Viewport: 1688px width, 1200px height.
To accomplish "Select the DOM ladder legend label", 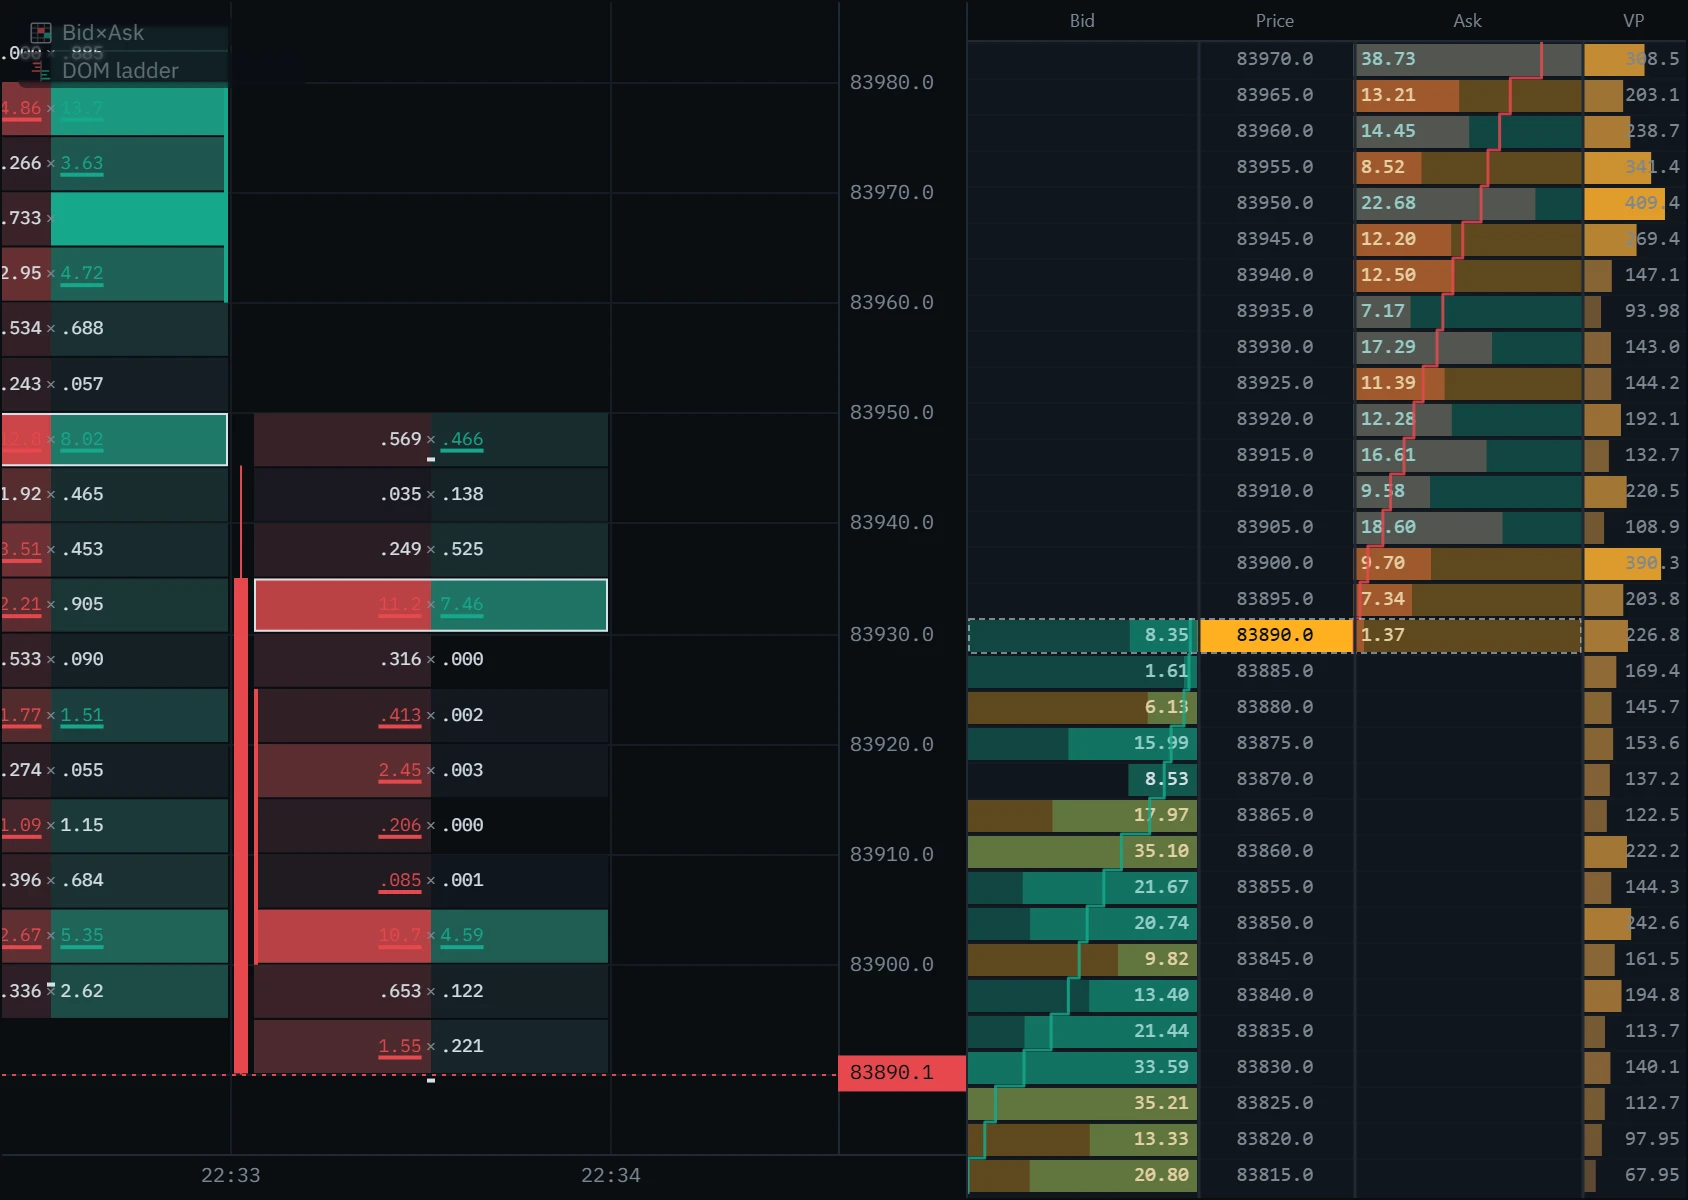I will (x=120, y=70).
